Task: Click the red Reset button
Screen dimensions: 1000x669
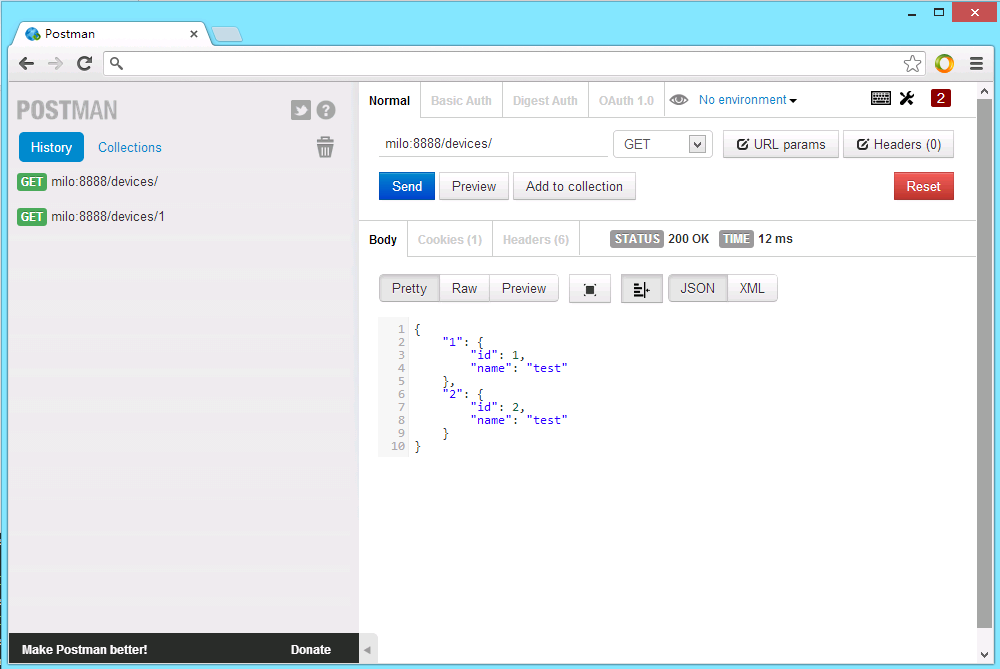Action: 923,186
